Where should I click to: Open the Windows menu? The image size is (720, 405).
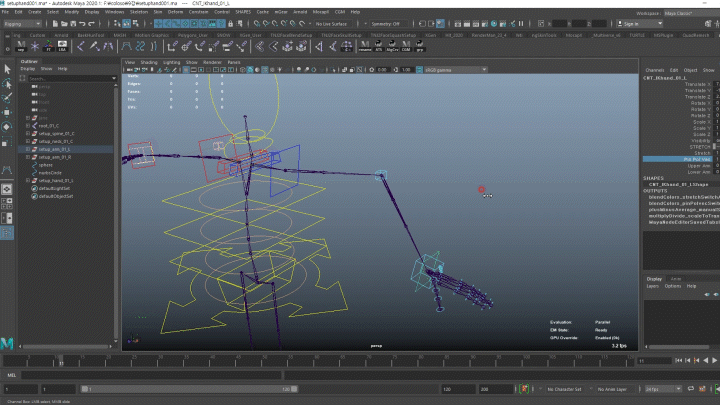click(x=114, y=12)
